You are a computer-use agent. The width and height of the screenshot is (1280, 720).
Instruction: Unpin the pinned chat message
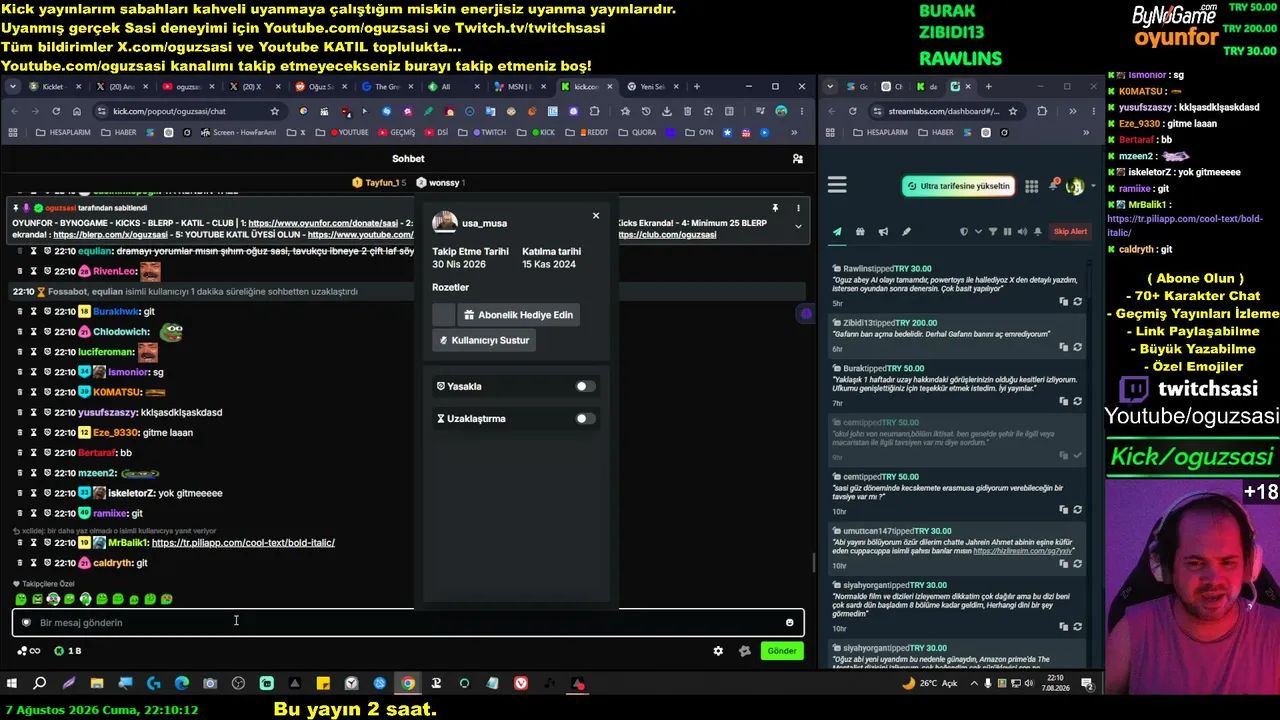(x=774, y=208)
